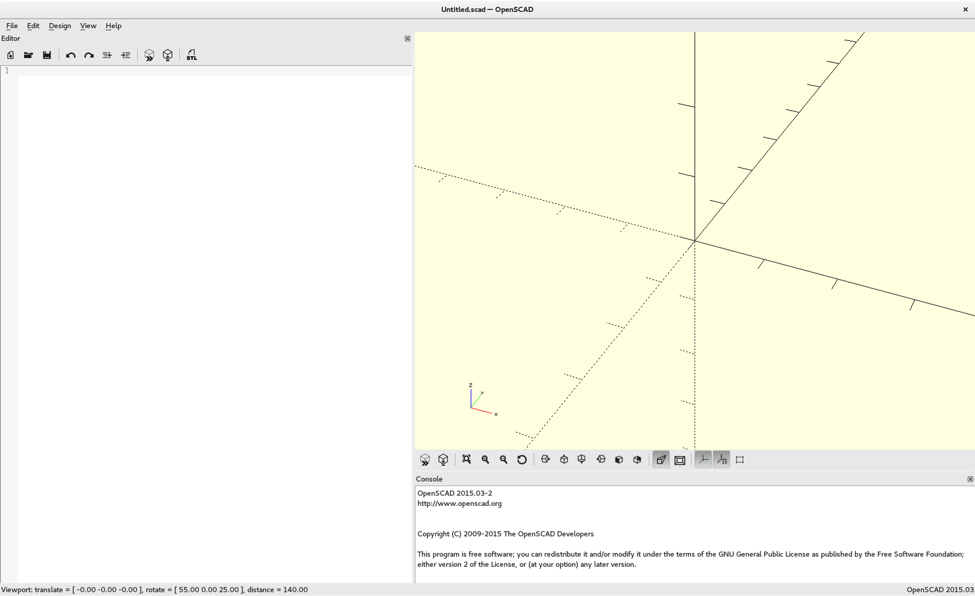Click in the code editor on line 1
The image size is (975, 596).
point(215,71)
